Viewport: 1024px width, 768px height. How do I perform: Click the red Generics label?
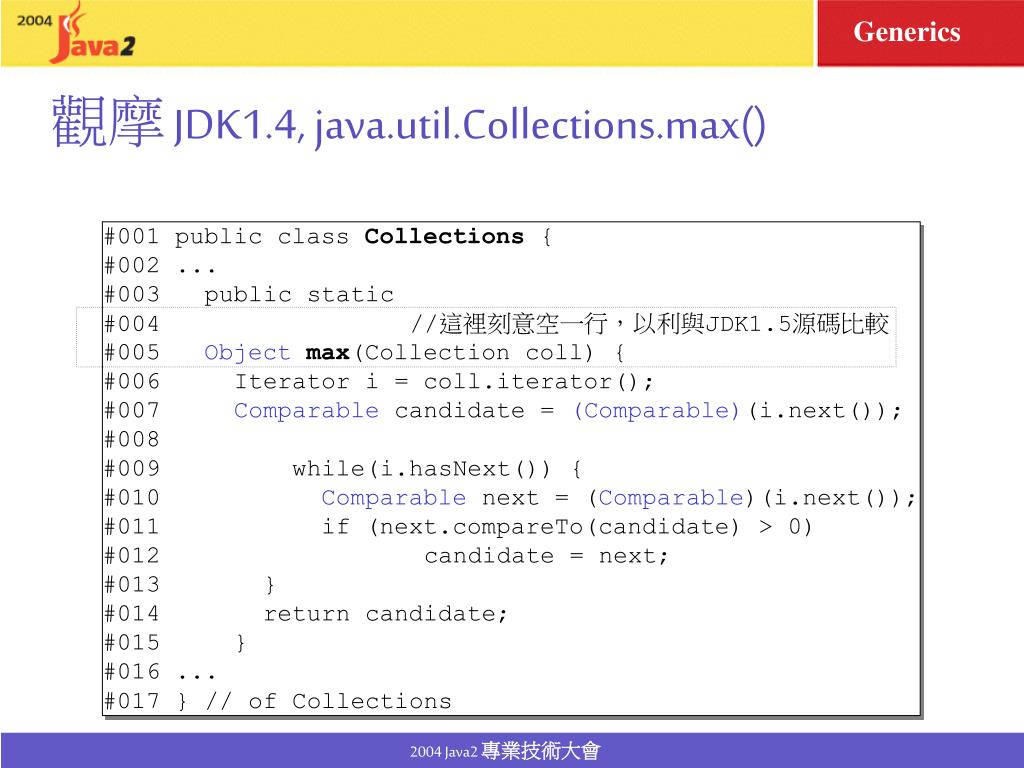[906, 32]
